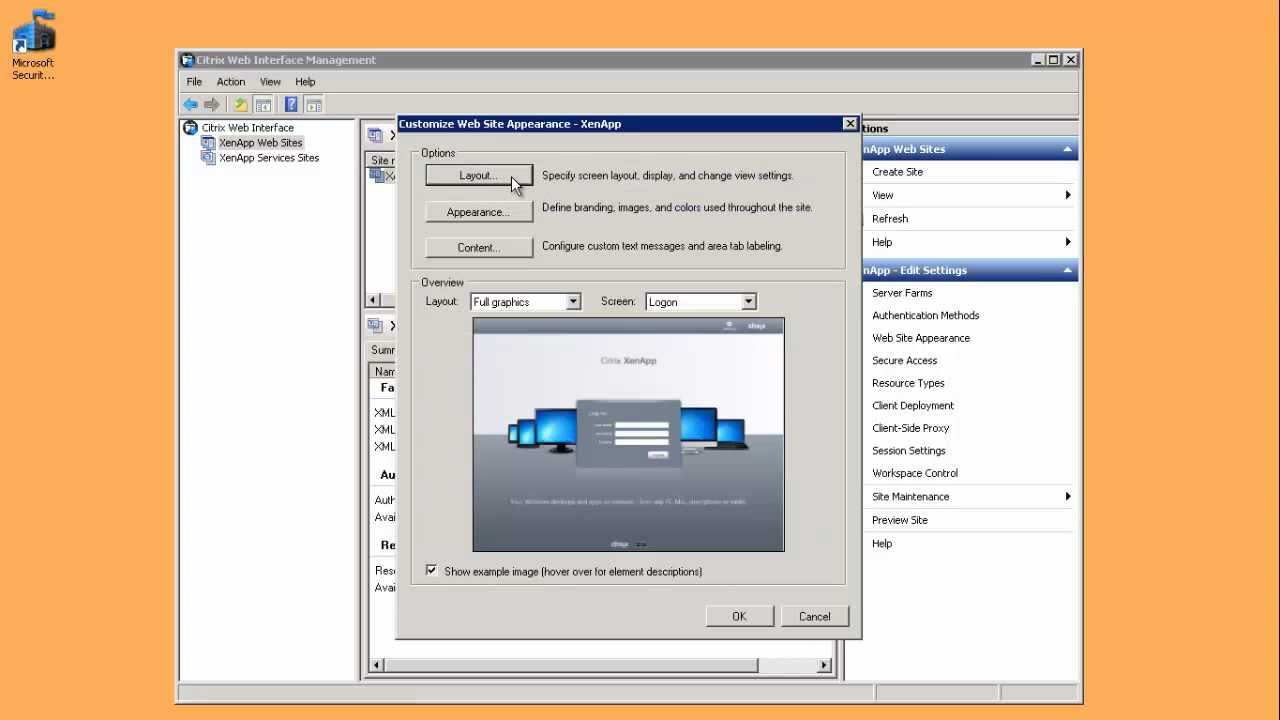Open Secure Access settings
Viewport: 1280px width, 720px height.
coord(905,361)
